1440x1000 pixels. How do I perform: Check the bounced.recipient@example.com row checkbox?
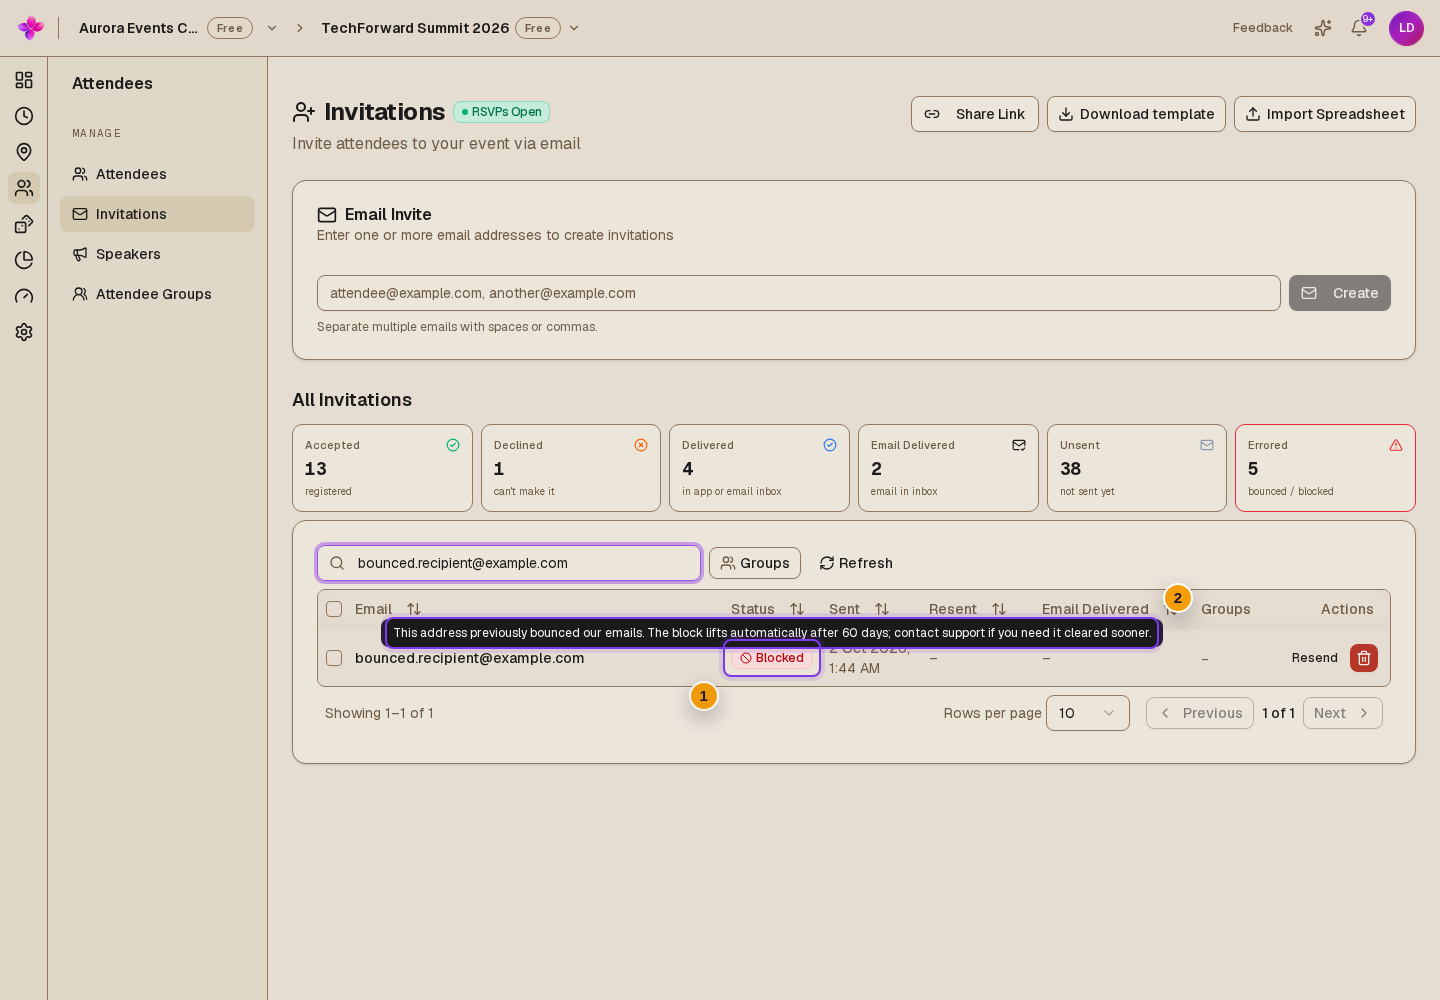(x=334, y=658)
